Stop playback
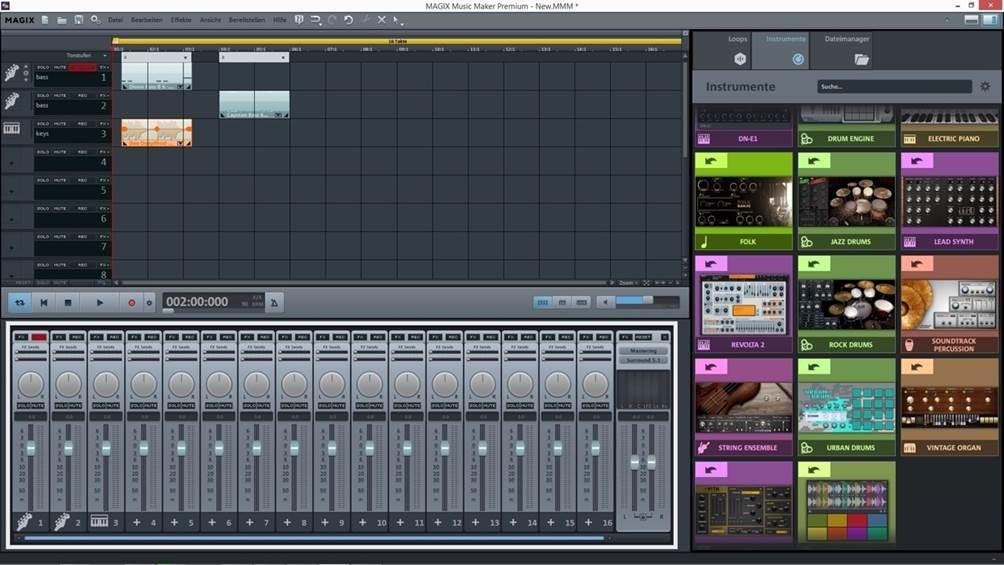The height and width of the screenshot is (565, 1004). coord(68,302)
